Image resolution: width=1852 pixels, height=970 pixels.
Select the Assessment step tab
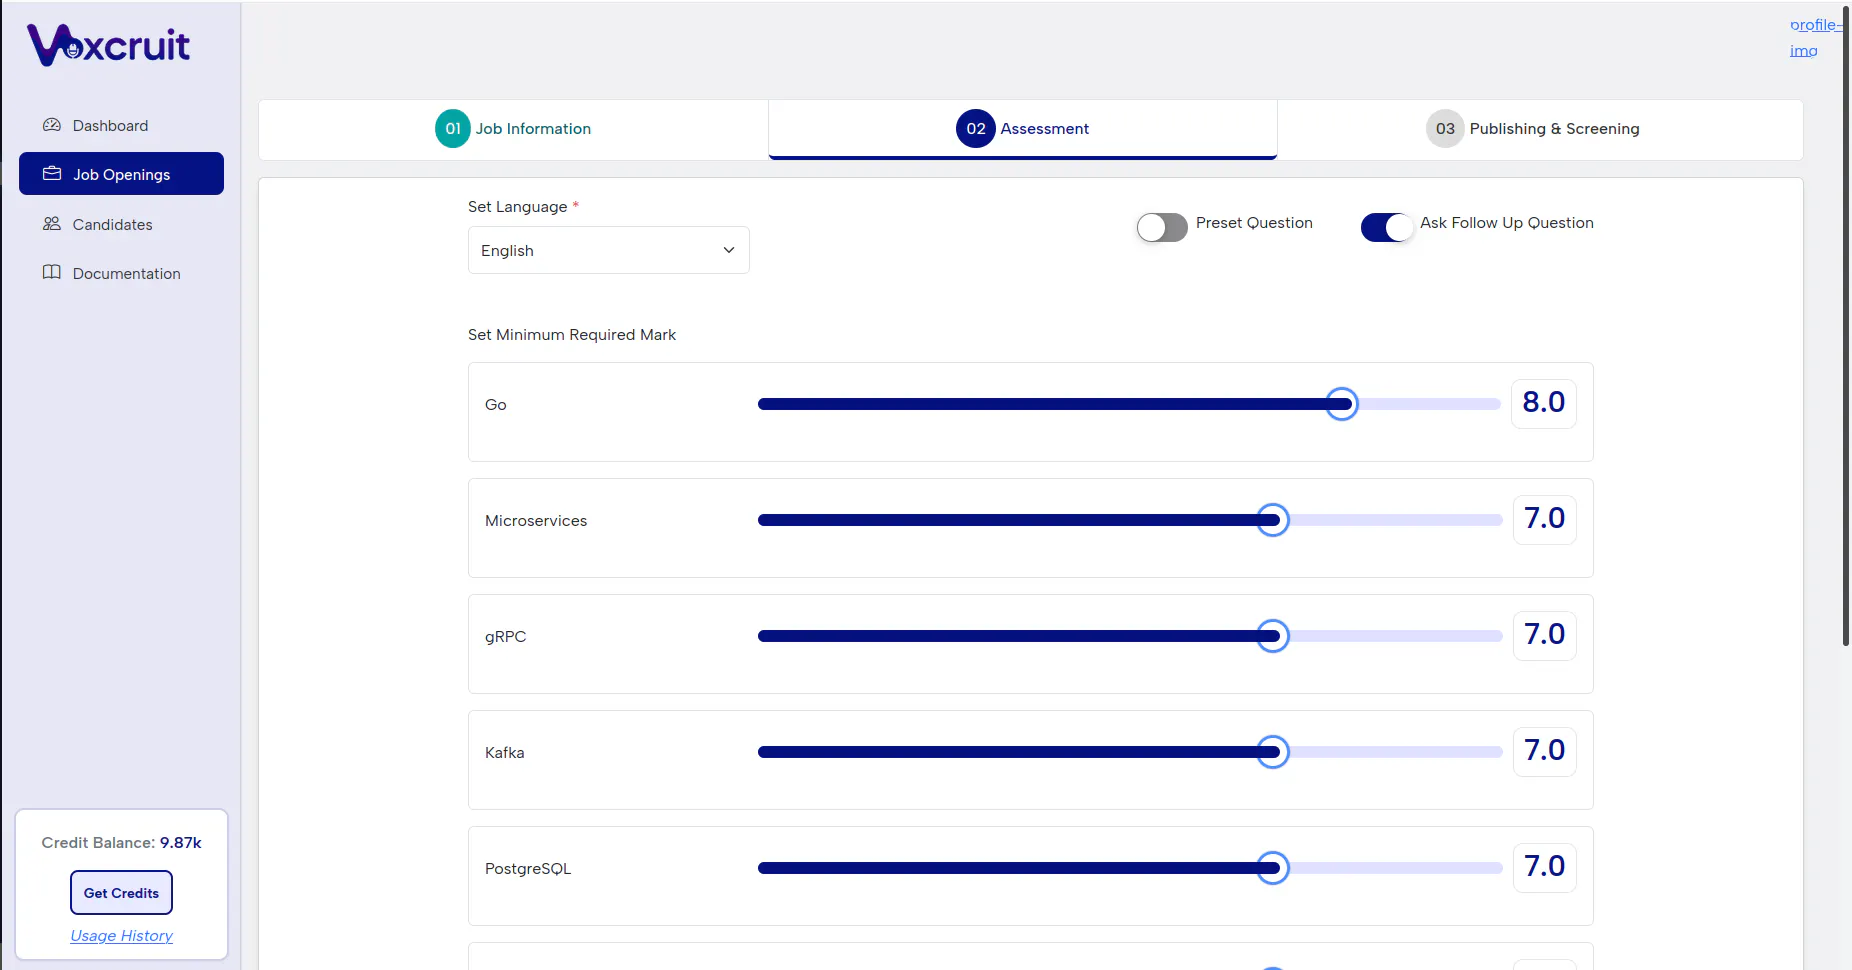coord(1023,129)
